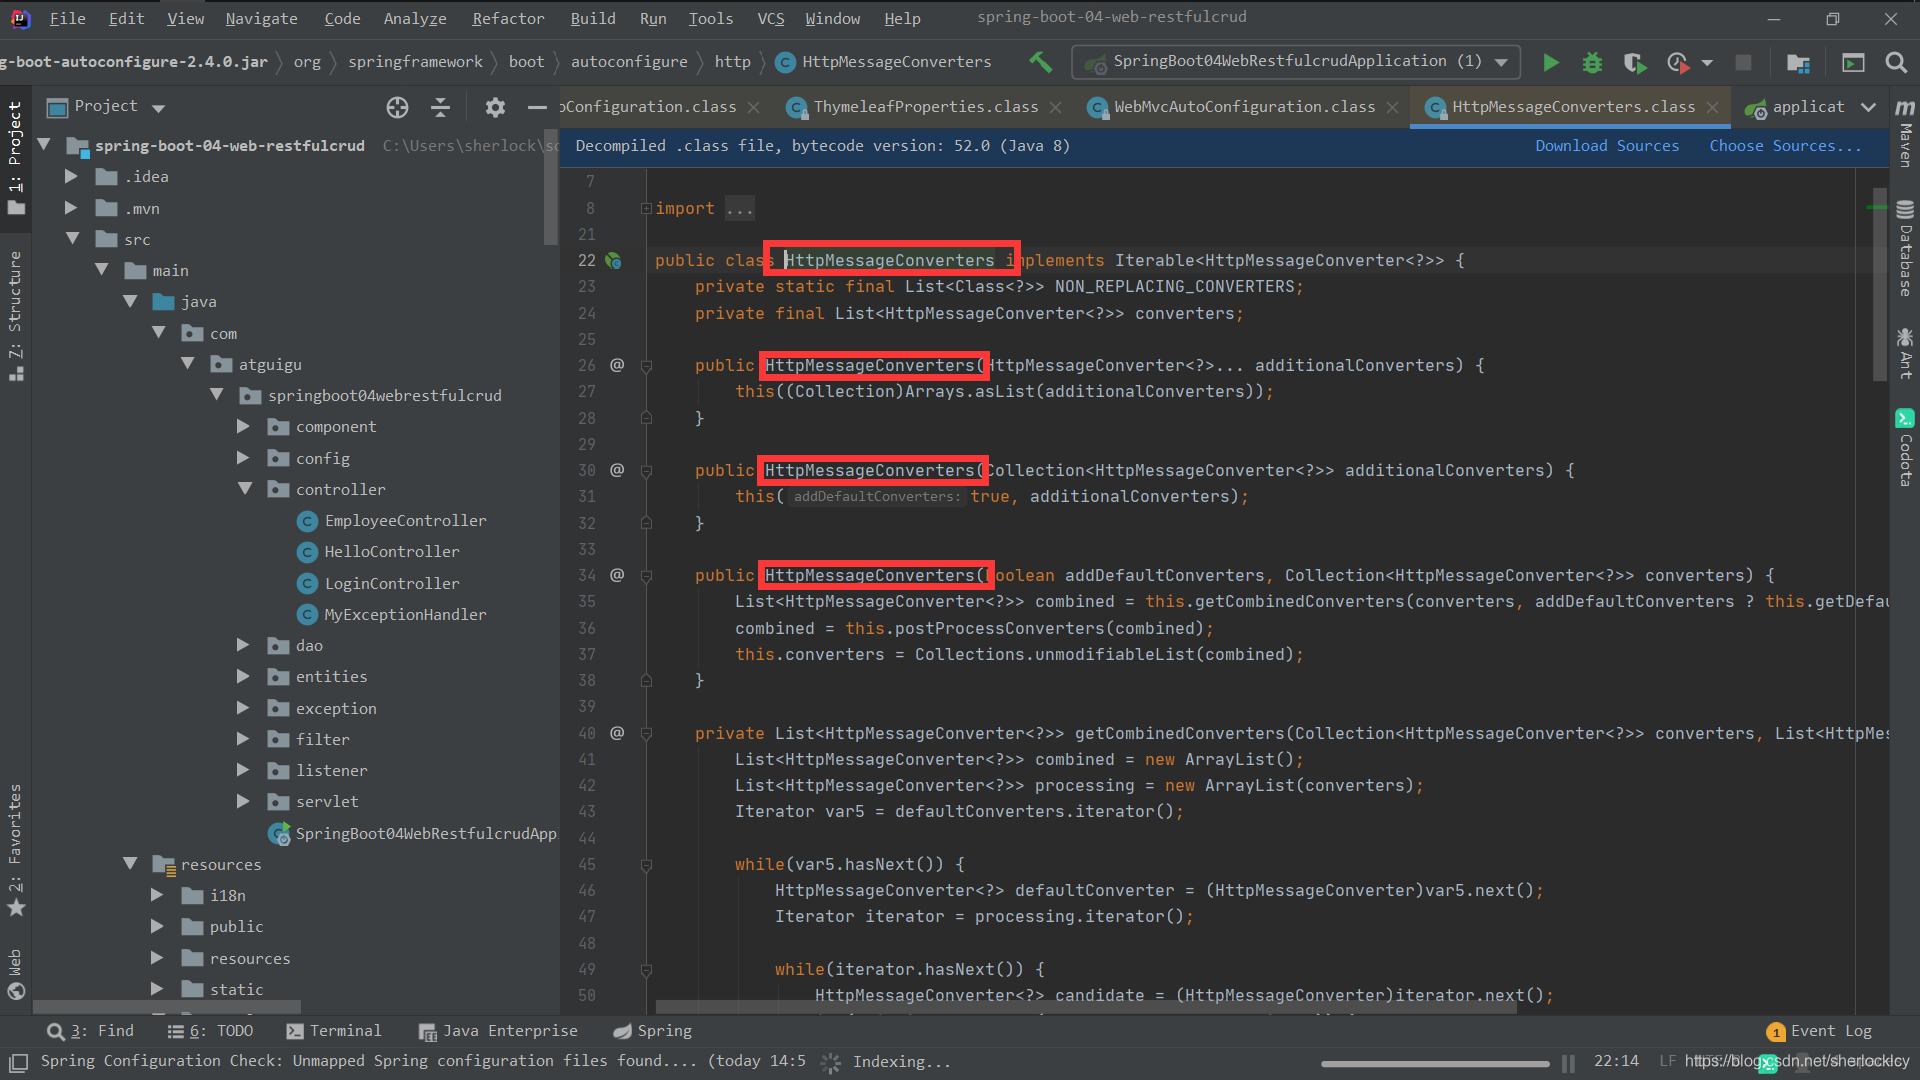This screenshot has height=1080, width=1920.
Task: Open the 6: TODO tool window
Action: click(x=211, y=1031)
